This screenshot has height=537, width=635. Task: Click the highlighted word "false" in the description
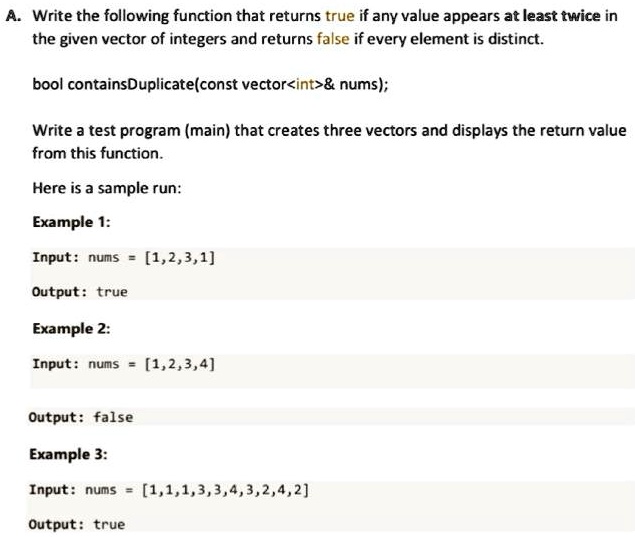[x=332, y=39]
